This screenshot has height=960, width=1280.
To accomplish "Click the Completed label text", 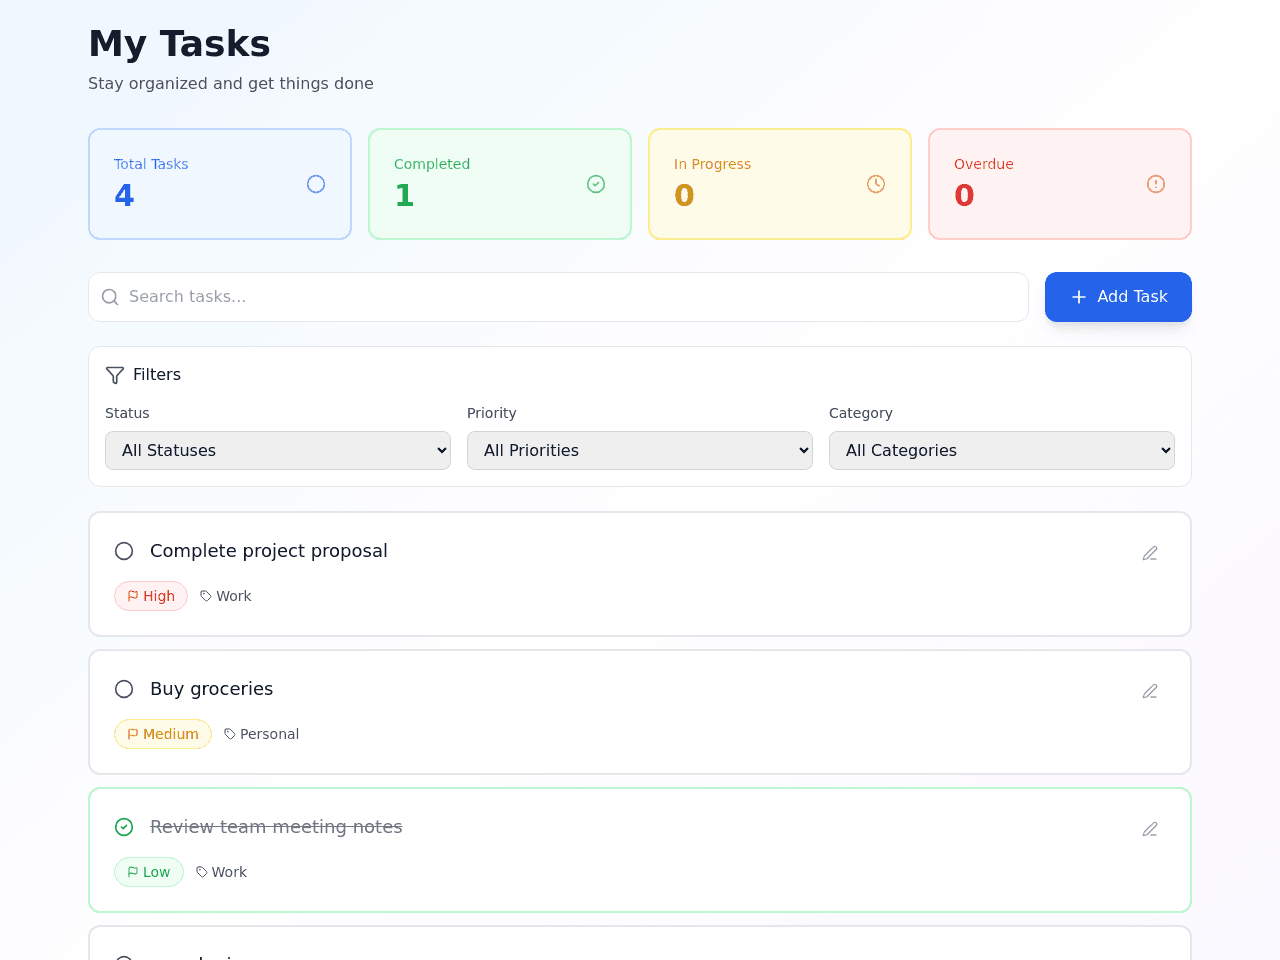I will tap(432, 164).
